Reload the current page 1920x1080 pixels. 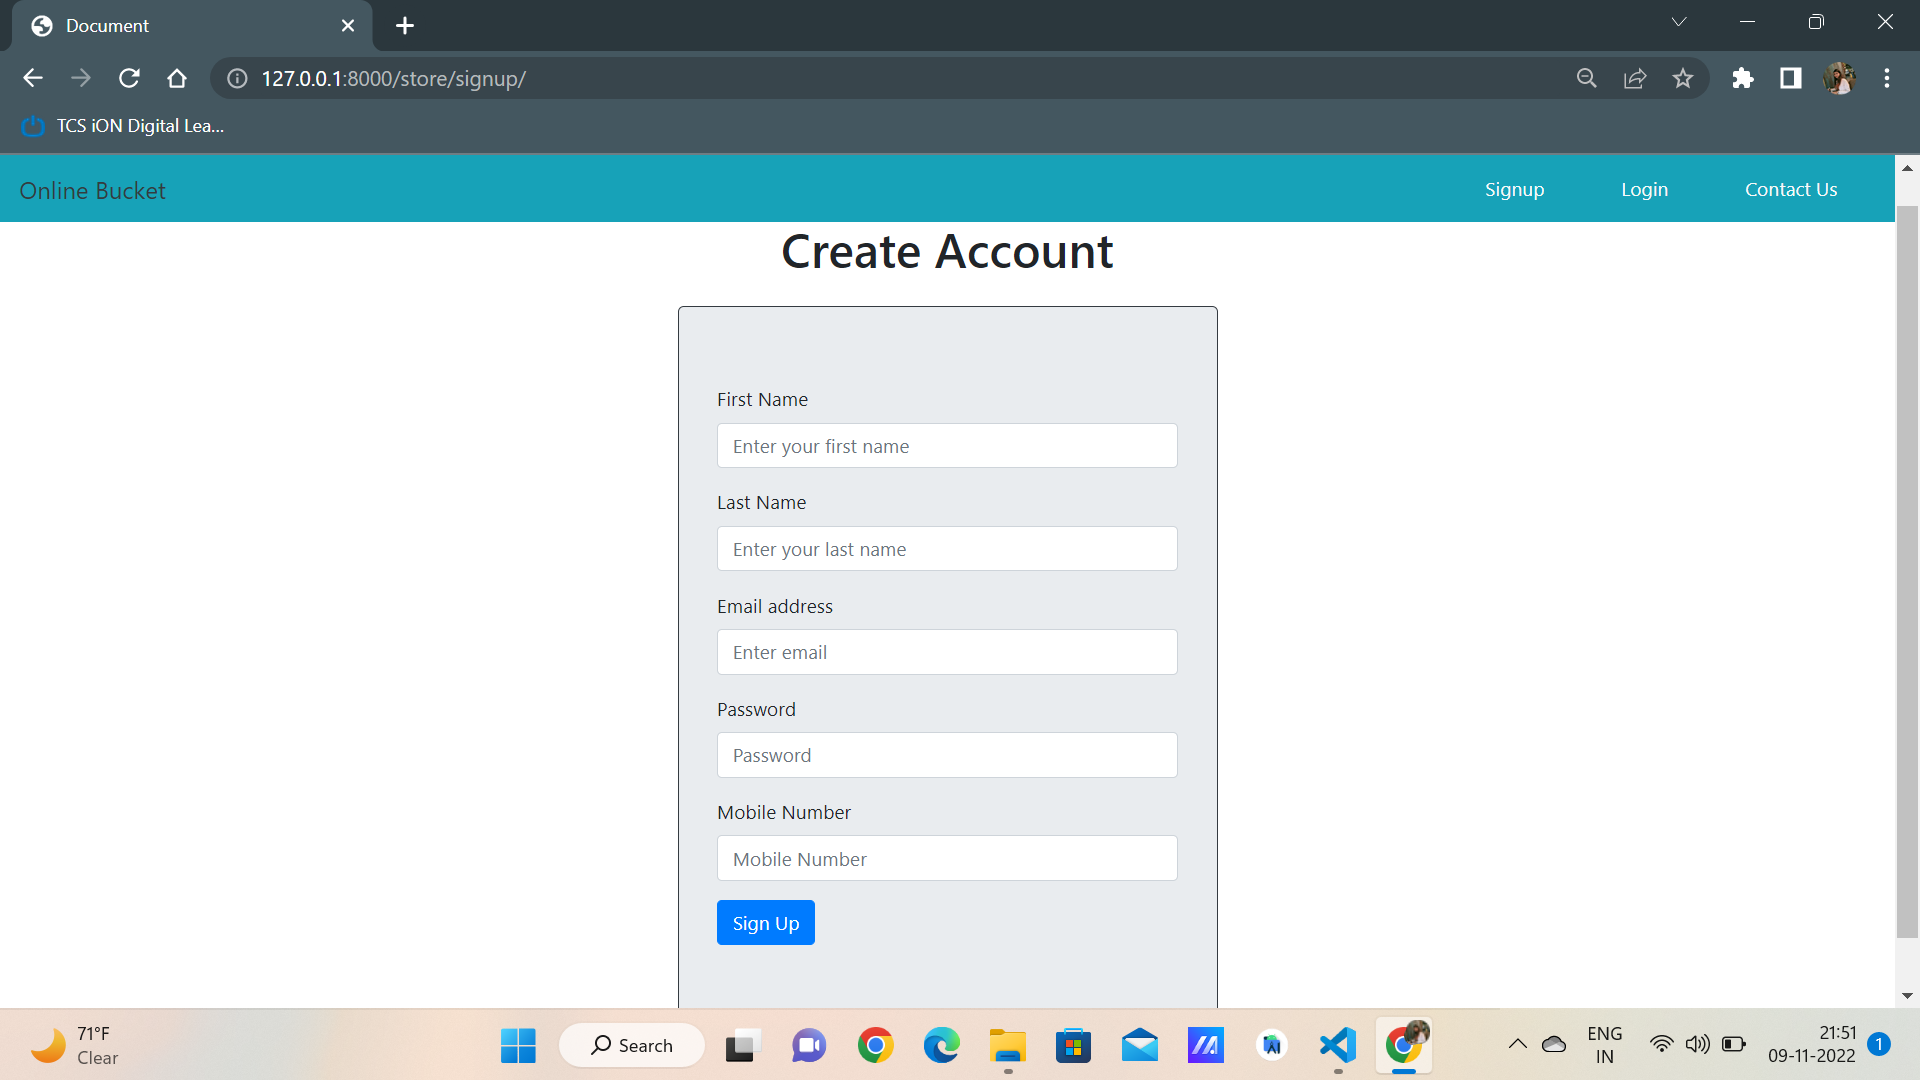click(x=129, y=78)
